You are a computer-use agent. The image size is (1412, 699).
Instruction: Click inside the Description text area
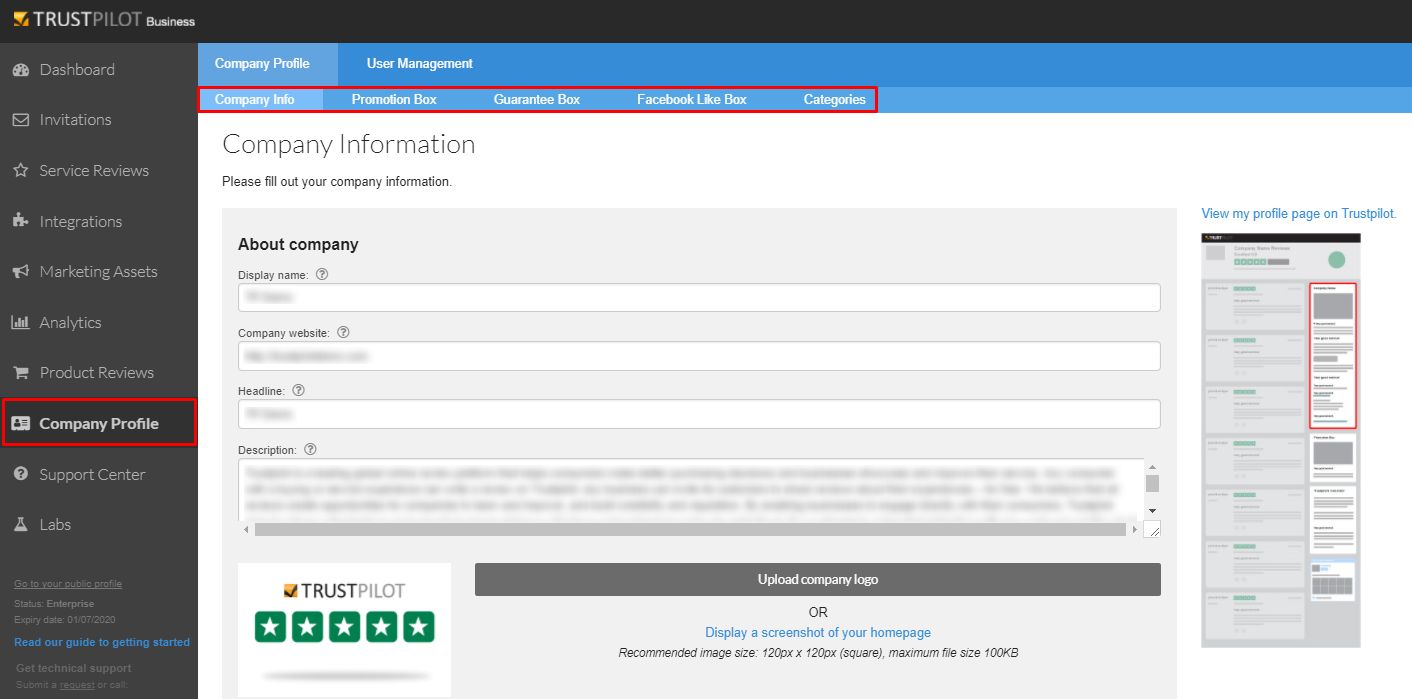[691, 489]
